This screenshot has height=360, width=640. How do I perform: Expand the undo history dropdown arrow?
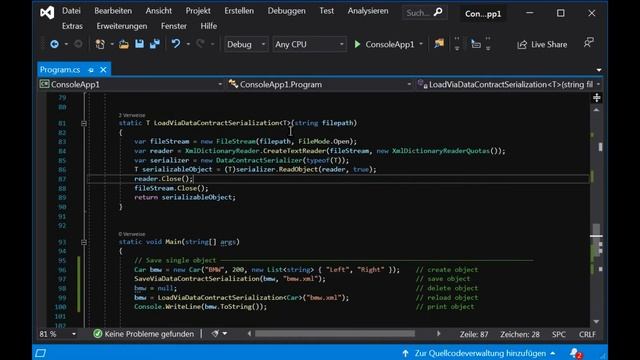point(188,44)
